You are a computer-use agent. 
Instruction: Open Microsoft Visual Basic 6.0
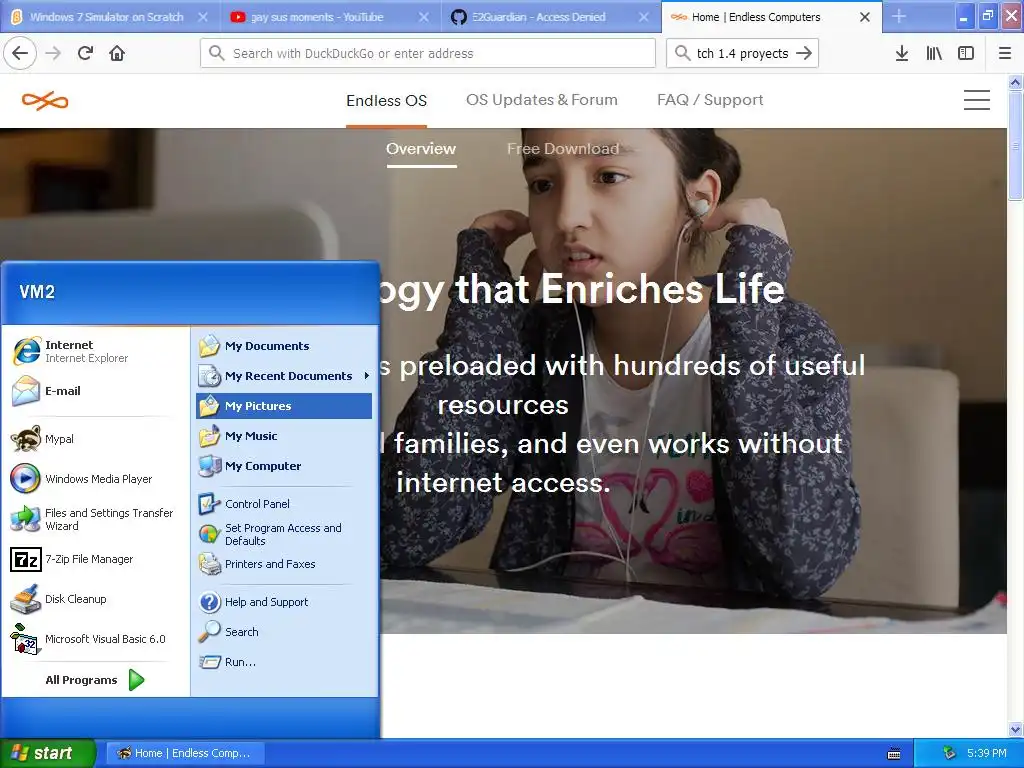click(x=95, y=639)
